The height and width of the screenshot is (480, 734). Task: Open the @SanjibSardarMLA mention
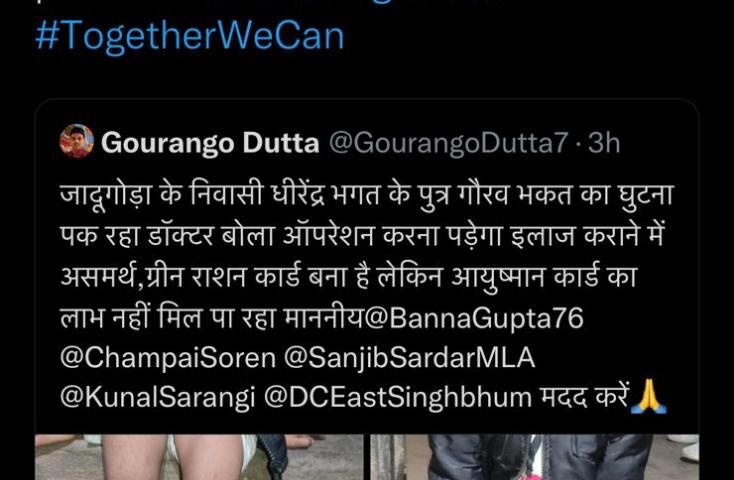point(409,359)
